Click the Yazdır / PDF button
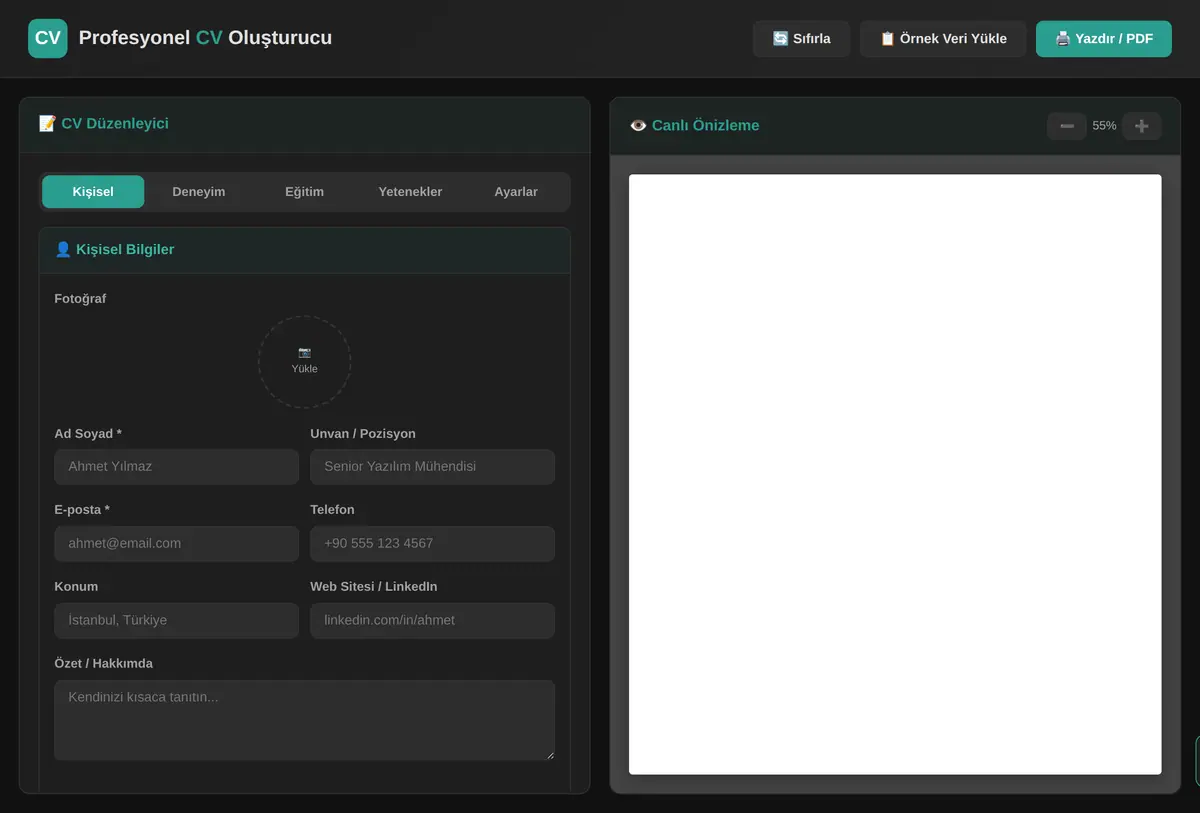 [x=1104, y=39]
